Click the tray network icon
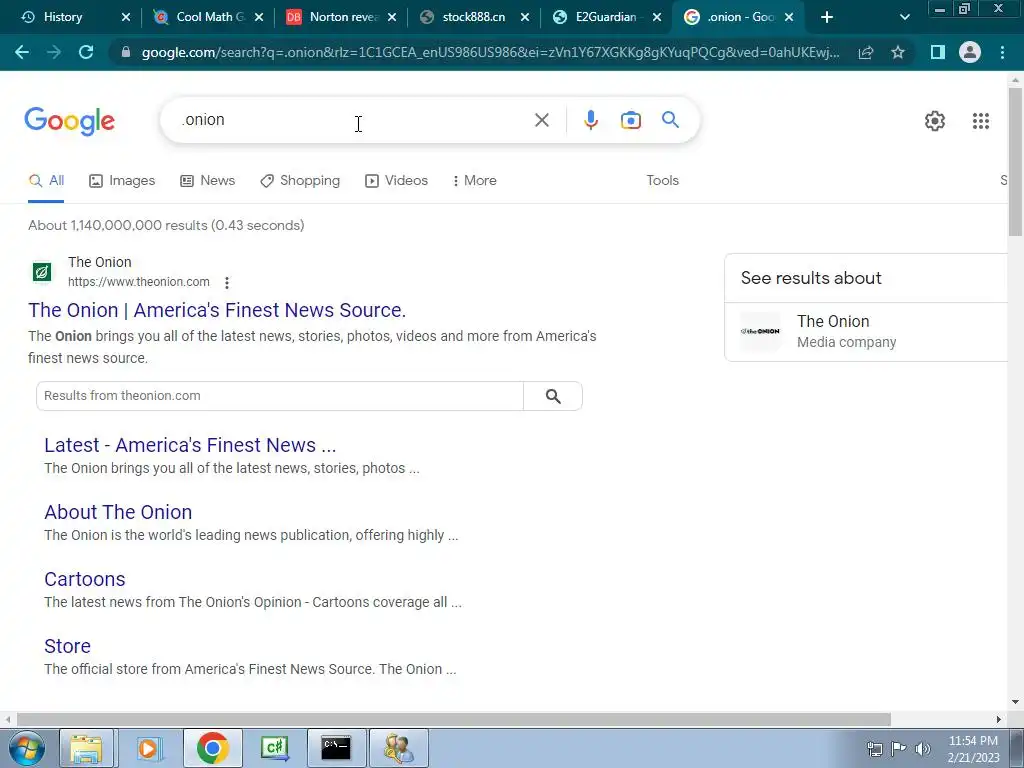This screenshot has width=1024, height=768. point(874,748)
